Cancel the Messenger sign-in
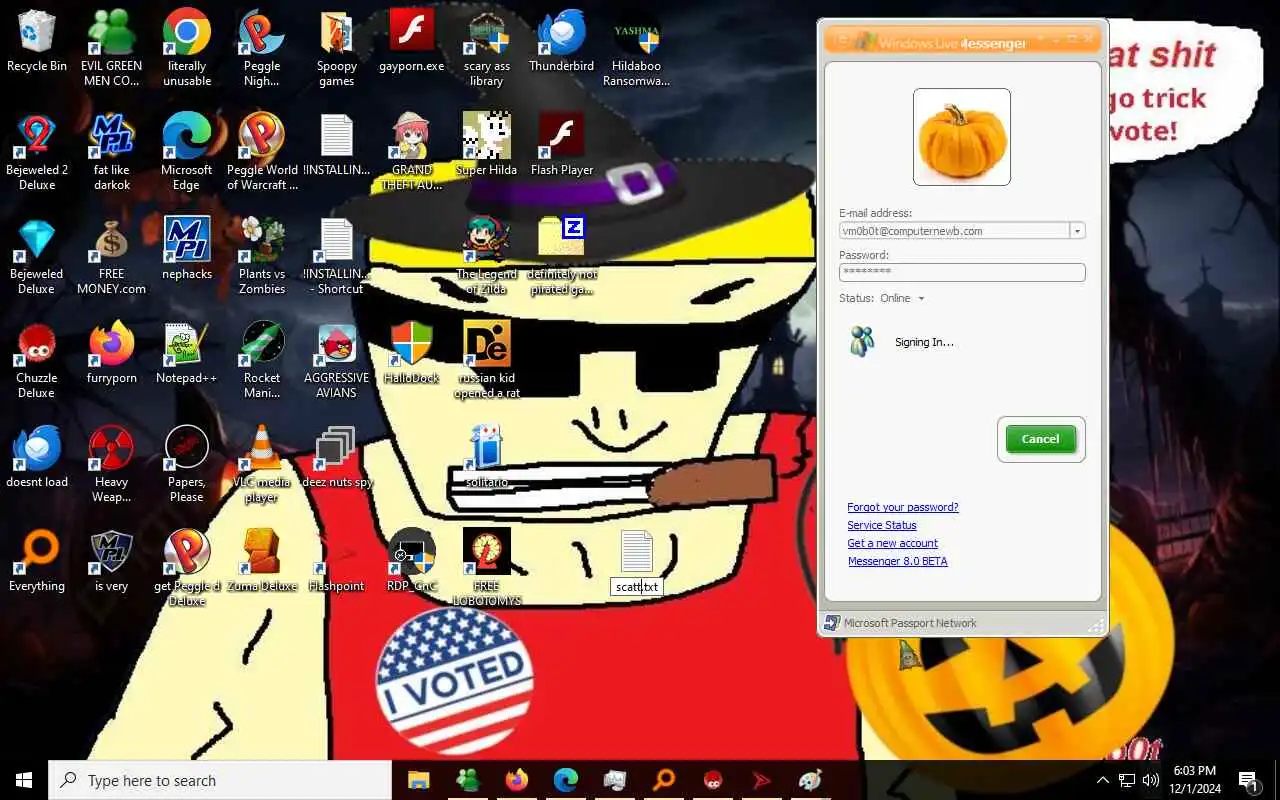 coord(1040,439)
